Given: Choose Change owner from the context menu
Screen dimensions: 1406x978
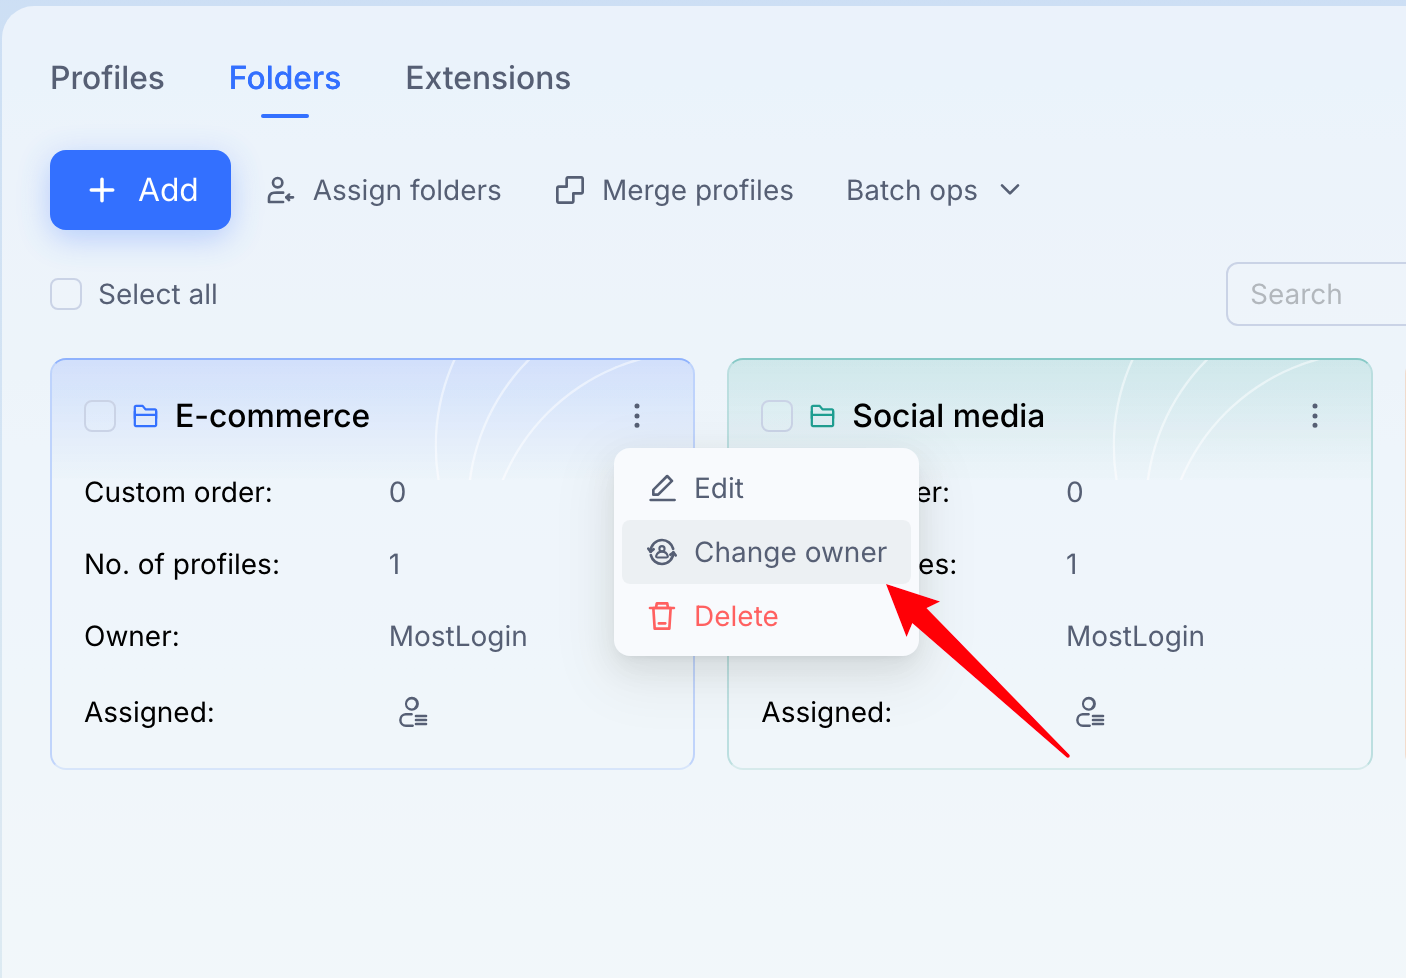Looking at the screenshot, I should click(766, 552).
